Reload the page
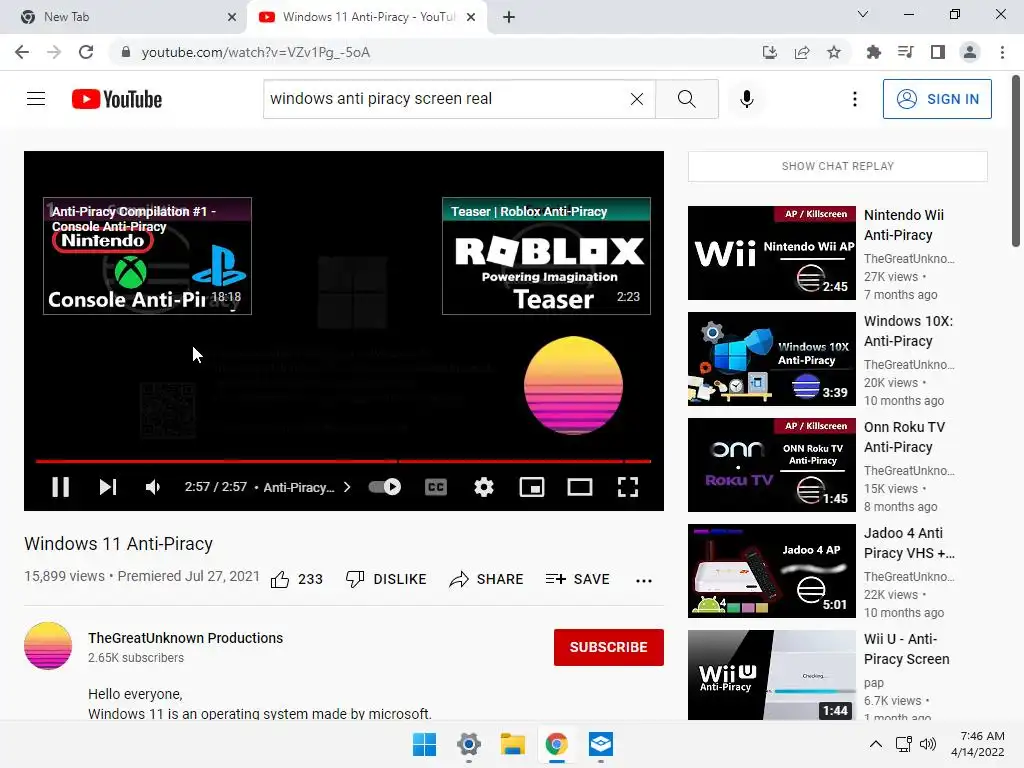The height and width of the screenshot is (768, 1024). point(86,52)
